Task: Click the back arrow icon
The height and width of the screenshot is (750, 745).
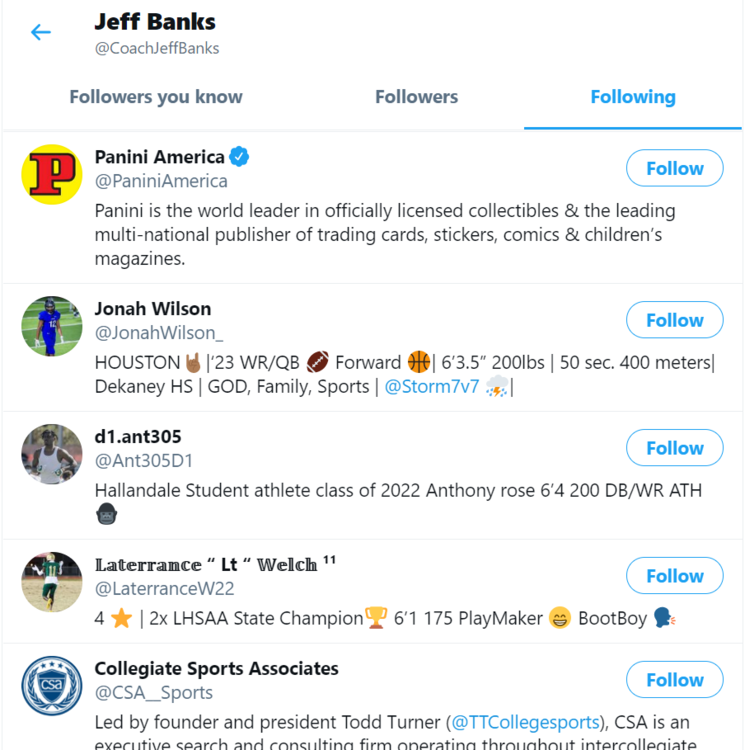Action: click(x=40, y=32)
